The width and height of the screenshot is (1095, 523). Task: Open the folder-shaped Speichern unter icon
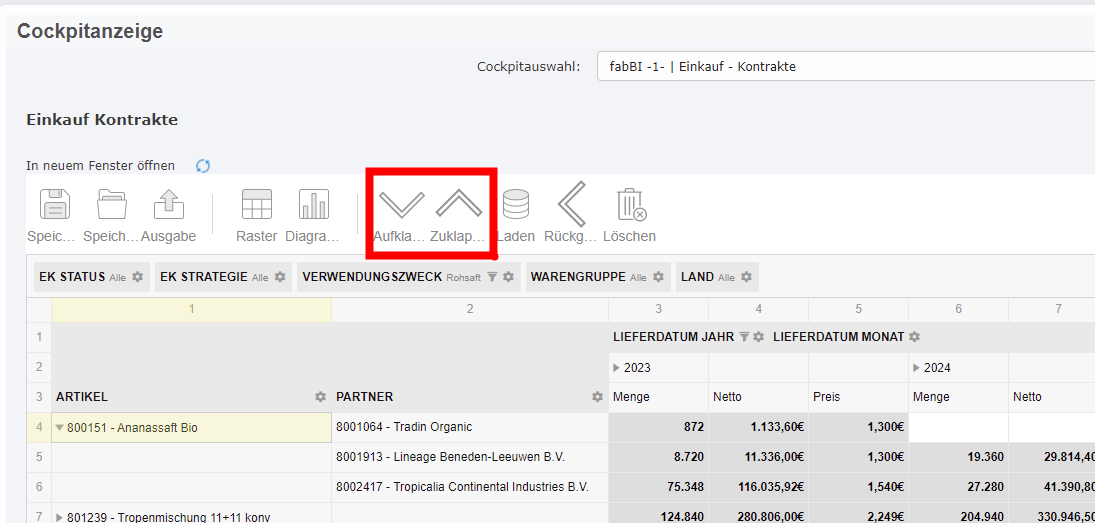[111, 204]
